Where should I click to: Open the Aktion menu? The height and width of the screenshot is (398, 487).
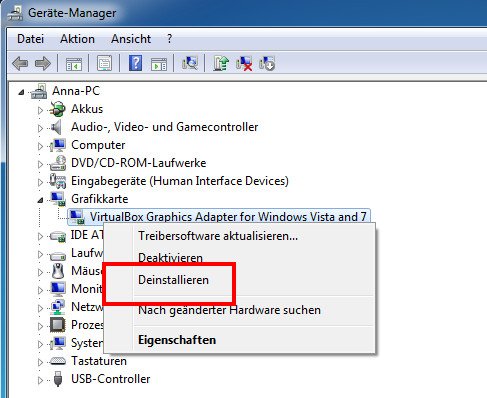pos(77,39)
